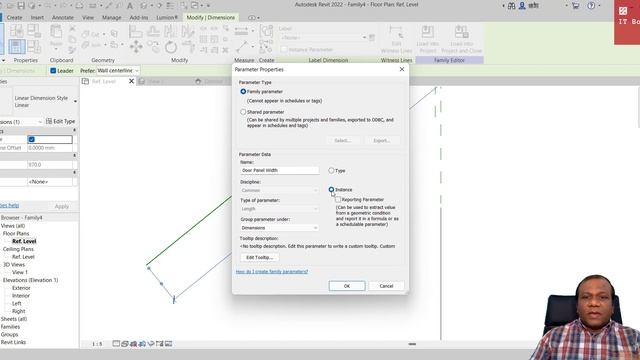Click the Edit Type button
The width and height of the screenshot is (640, 360).
coord(60,121)
